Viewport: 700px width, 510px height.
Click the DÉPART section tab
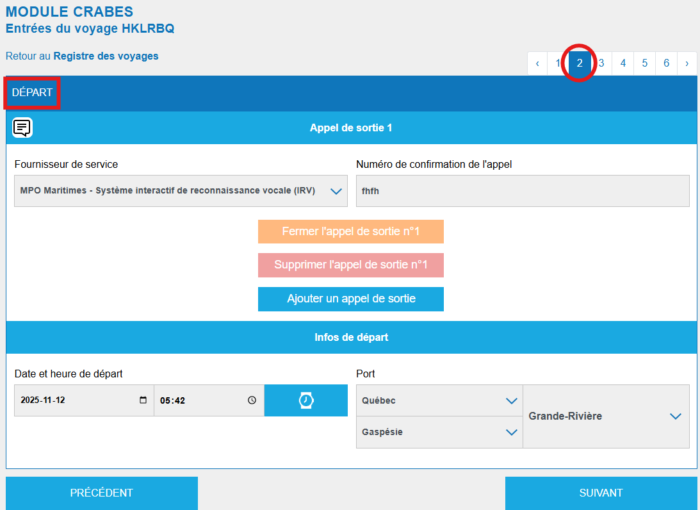[32, 92]
